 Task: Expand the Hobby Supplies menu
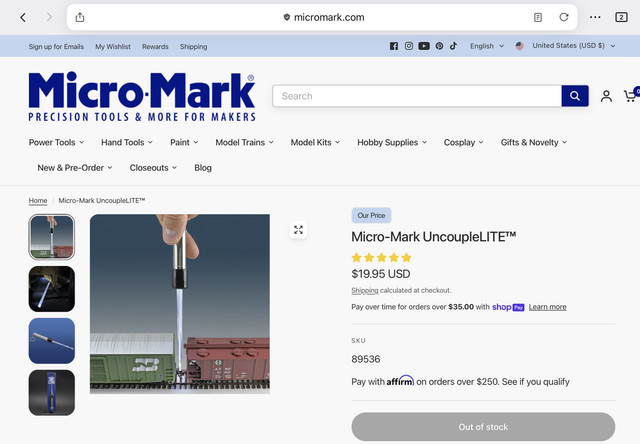pyautogui.click(x=392, y=142)
